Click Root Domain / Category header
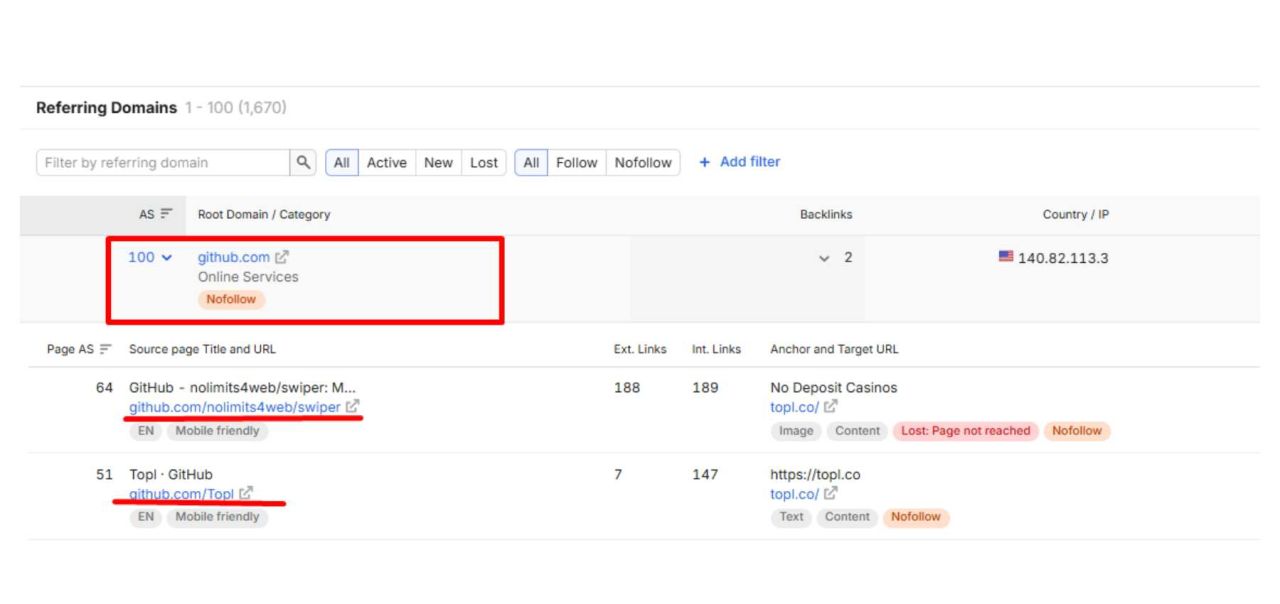The image size is (1280, 604). [264, 214]
